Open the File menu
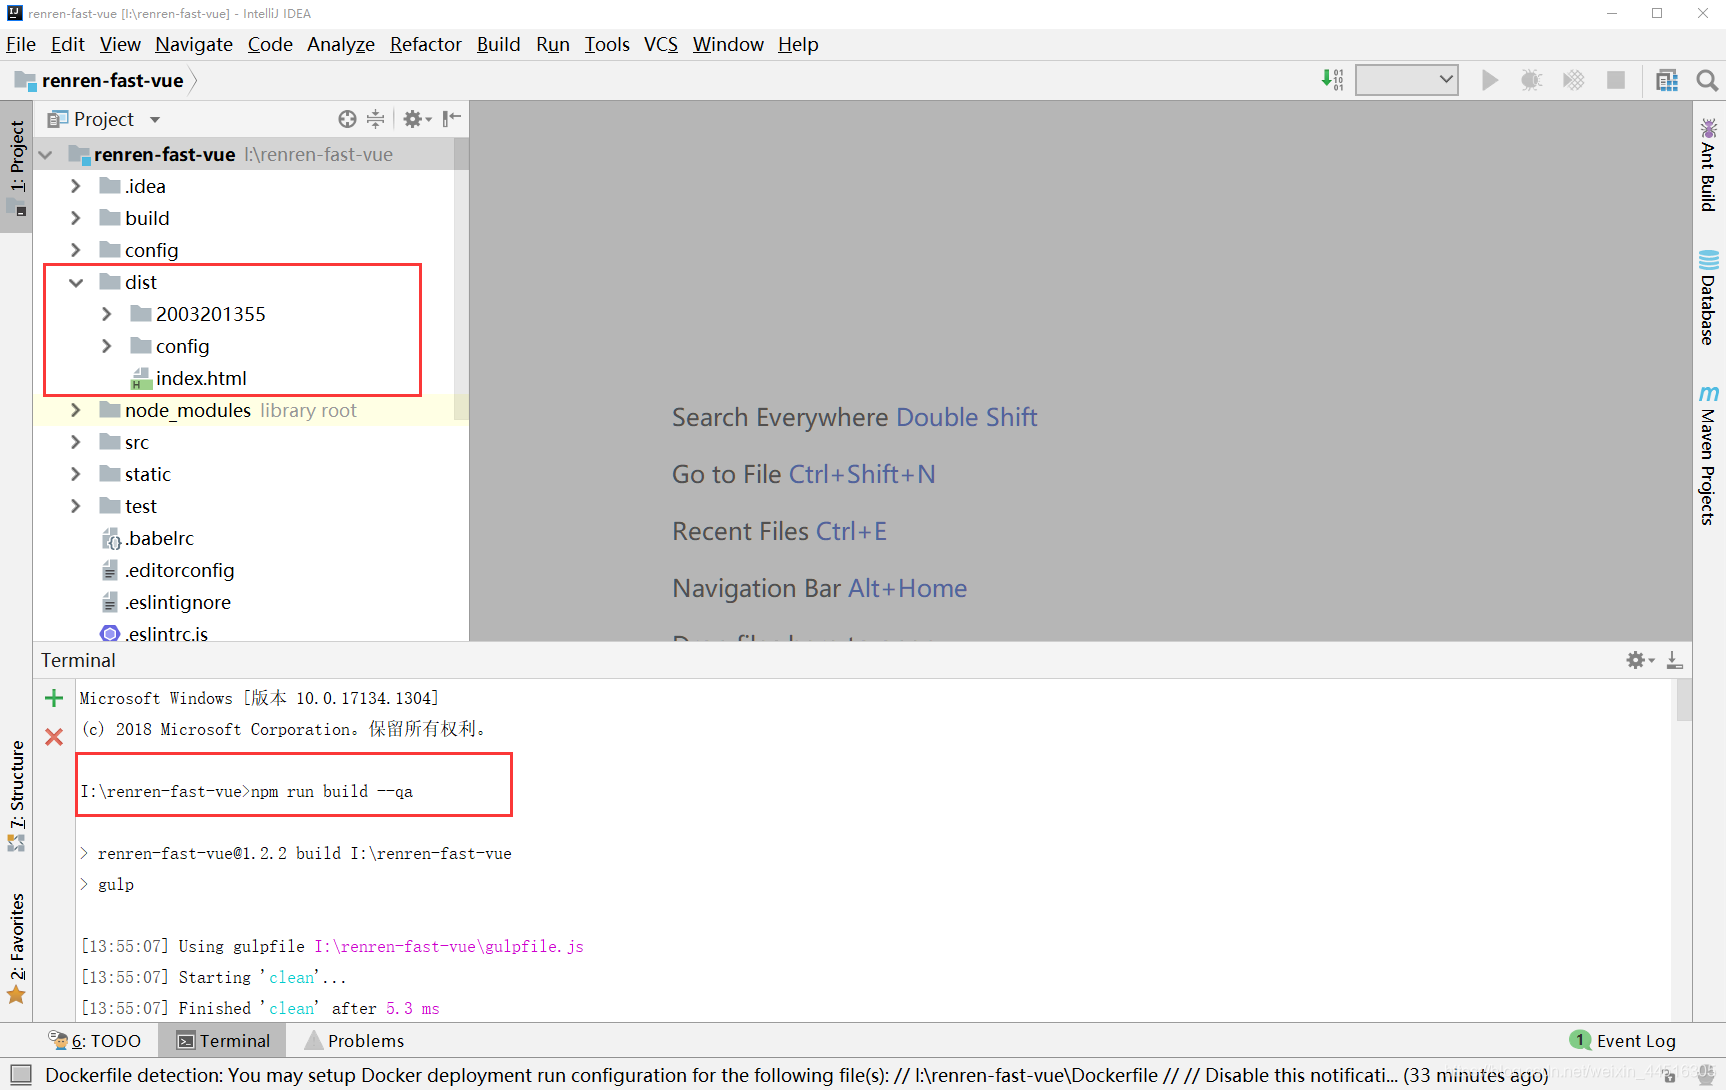1726x1090 pixels. [x=21, y=44]
